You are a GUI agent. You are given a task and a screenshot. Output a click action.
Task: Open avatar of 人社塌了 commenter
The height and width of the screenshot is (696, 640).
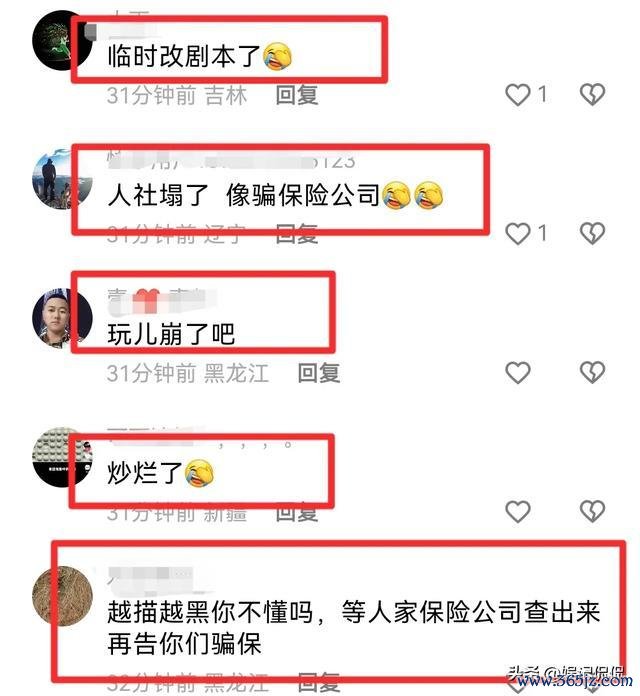click(x=63, y=179)
